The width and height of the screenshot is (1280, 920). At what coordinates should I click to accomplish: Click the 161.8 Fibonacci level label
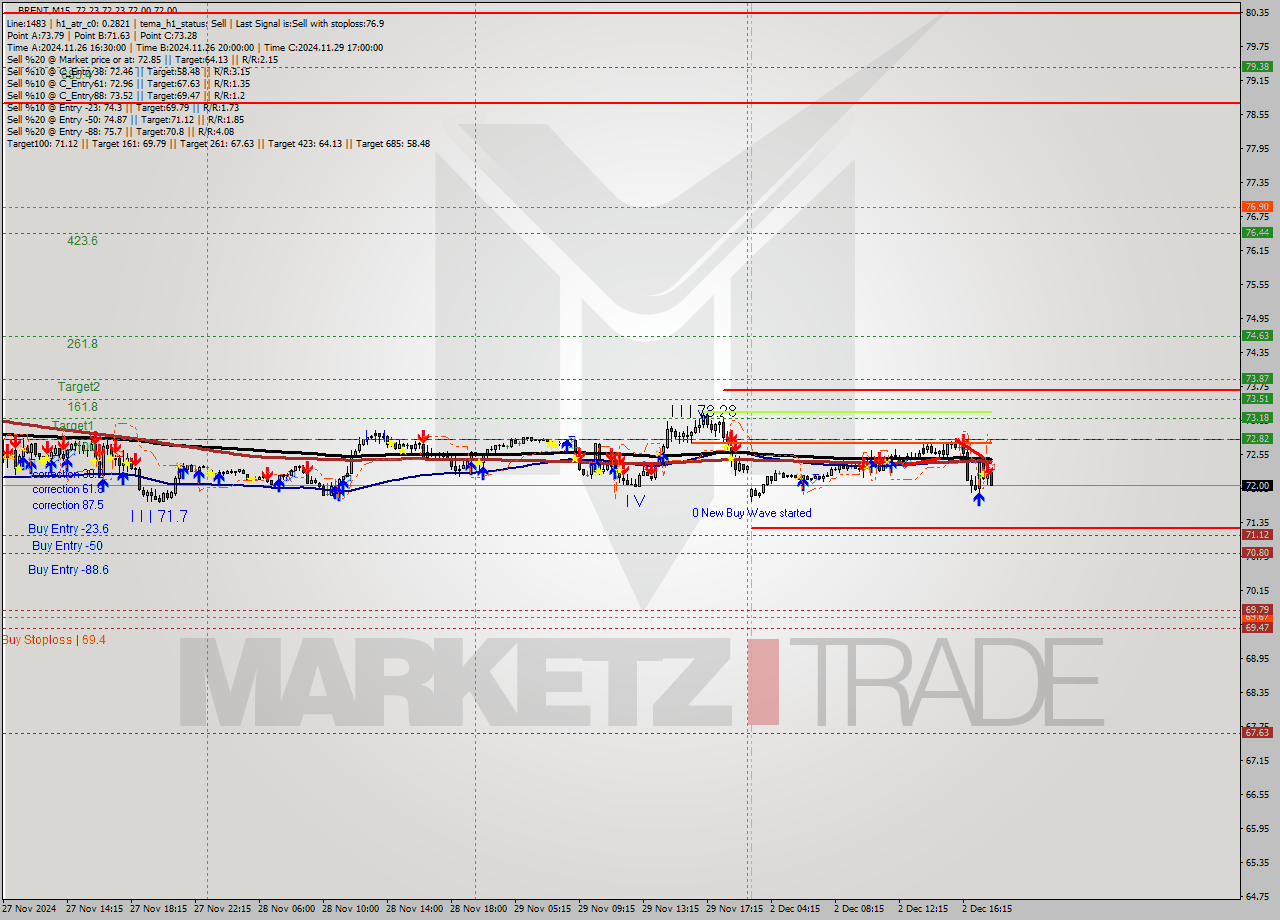82,407
